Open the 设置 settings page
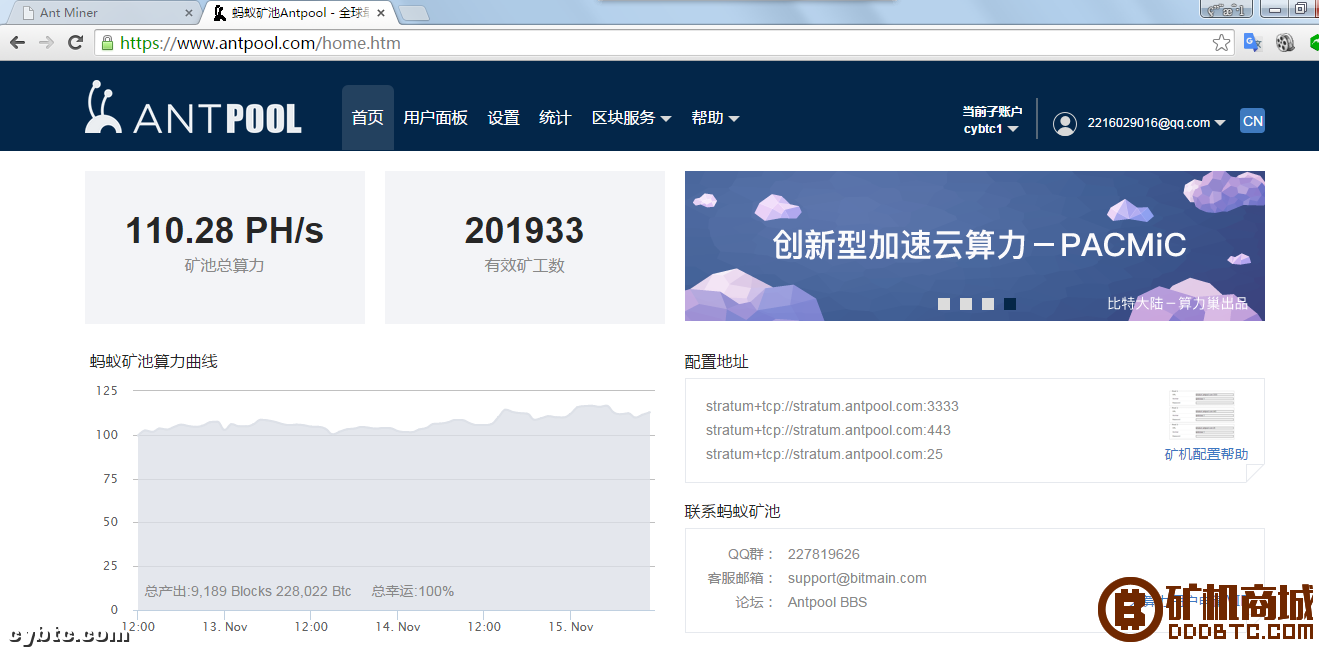Screen dimensions: 1319x650 tap(504, 118)
